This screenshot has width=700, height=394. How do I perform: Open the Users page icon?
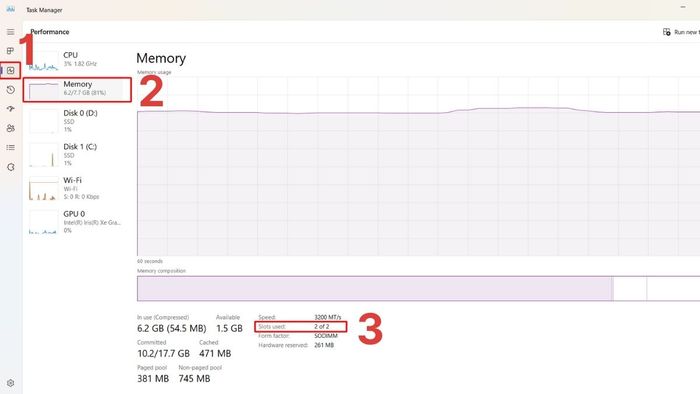(x=10, y=128)
